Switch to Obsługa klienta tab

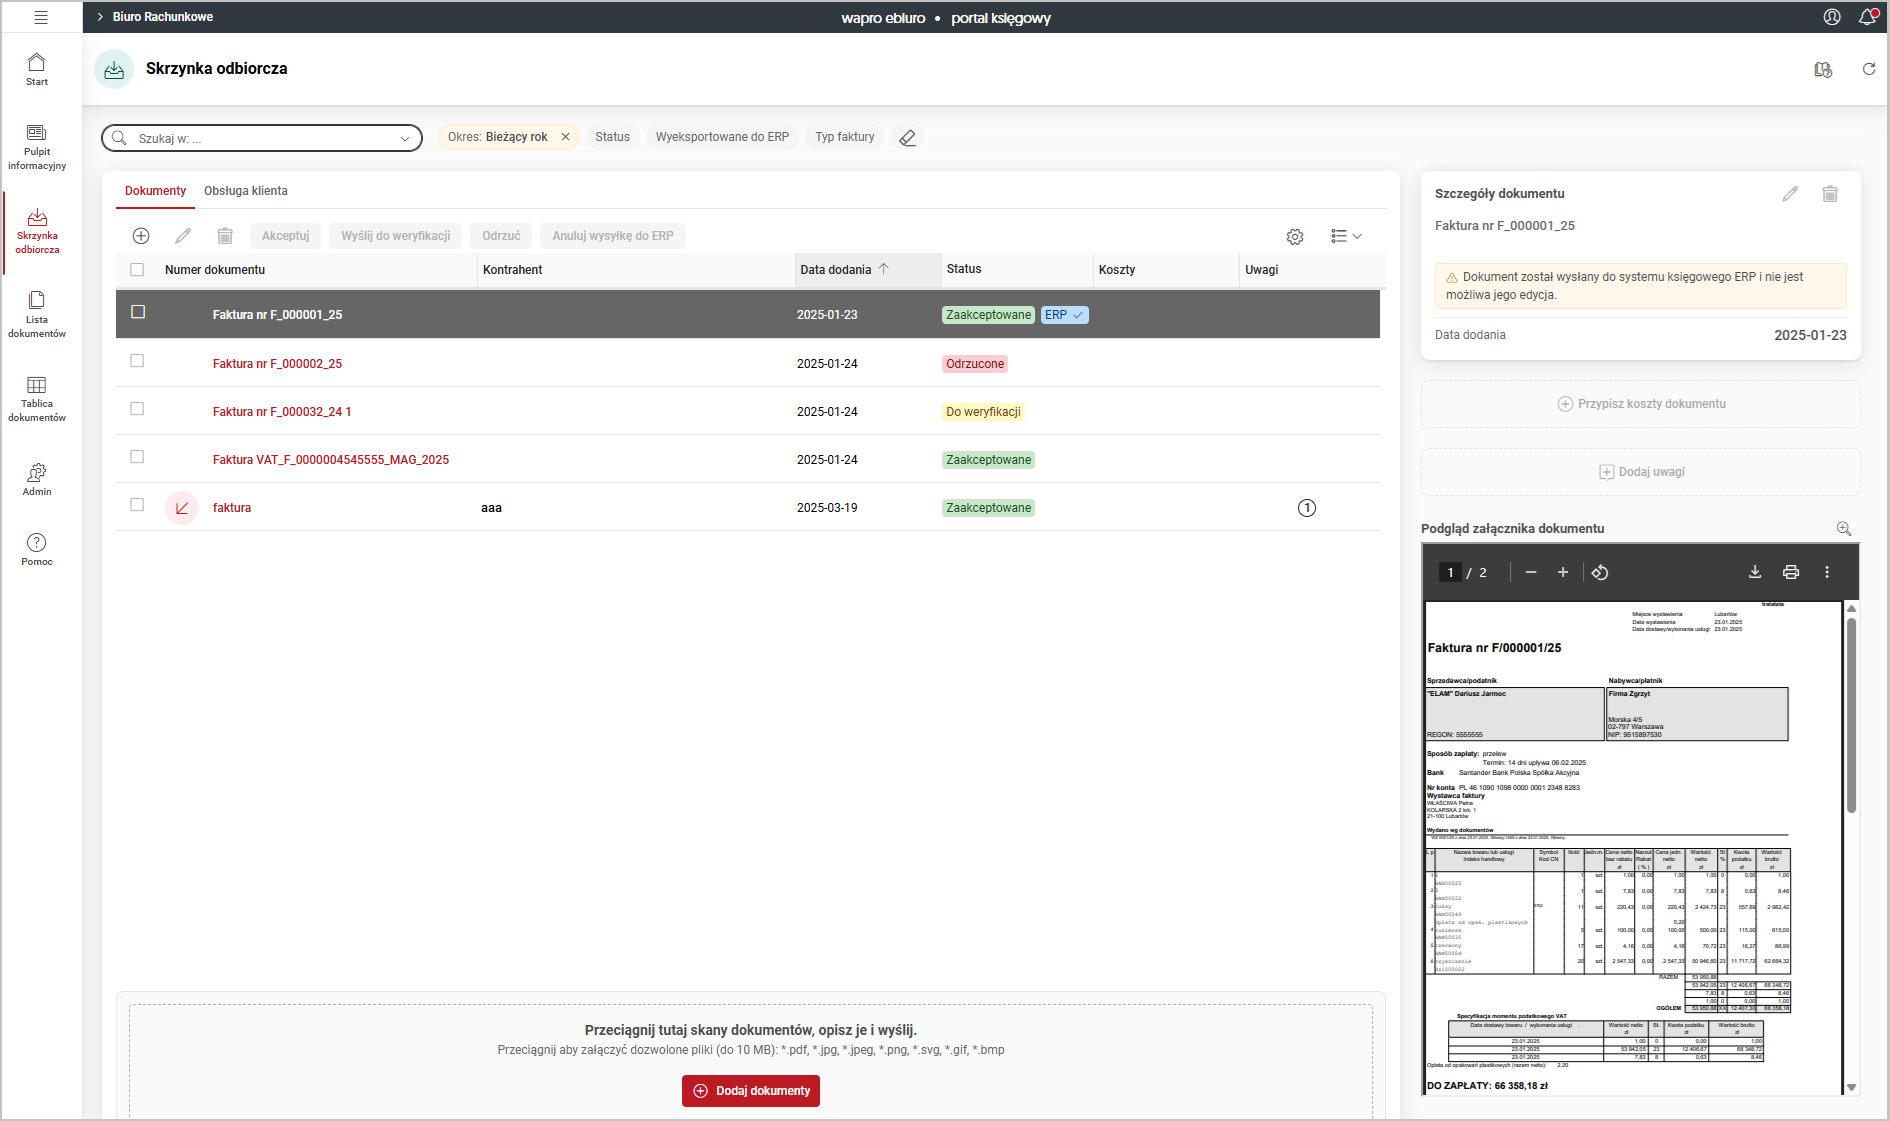click(246, 191)
